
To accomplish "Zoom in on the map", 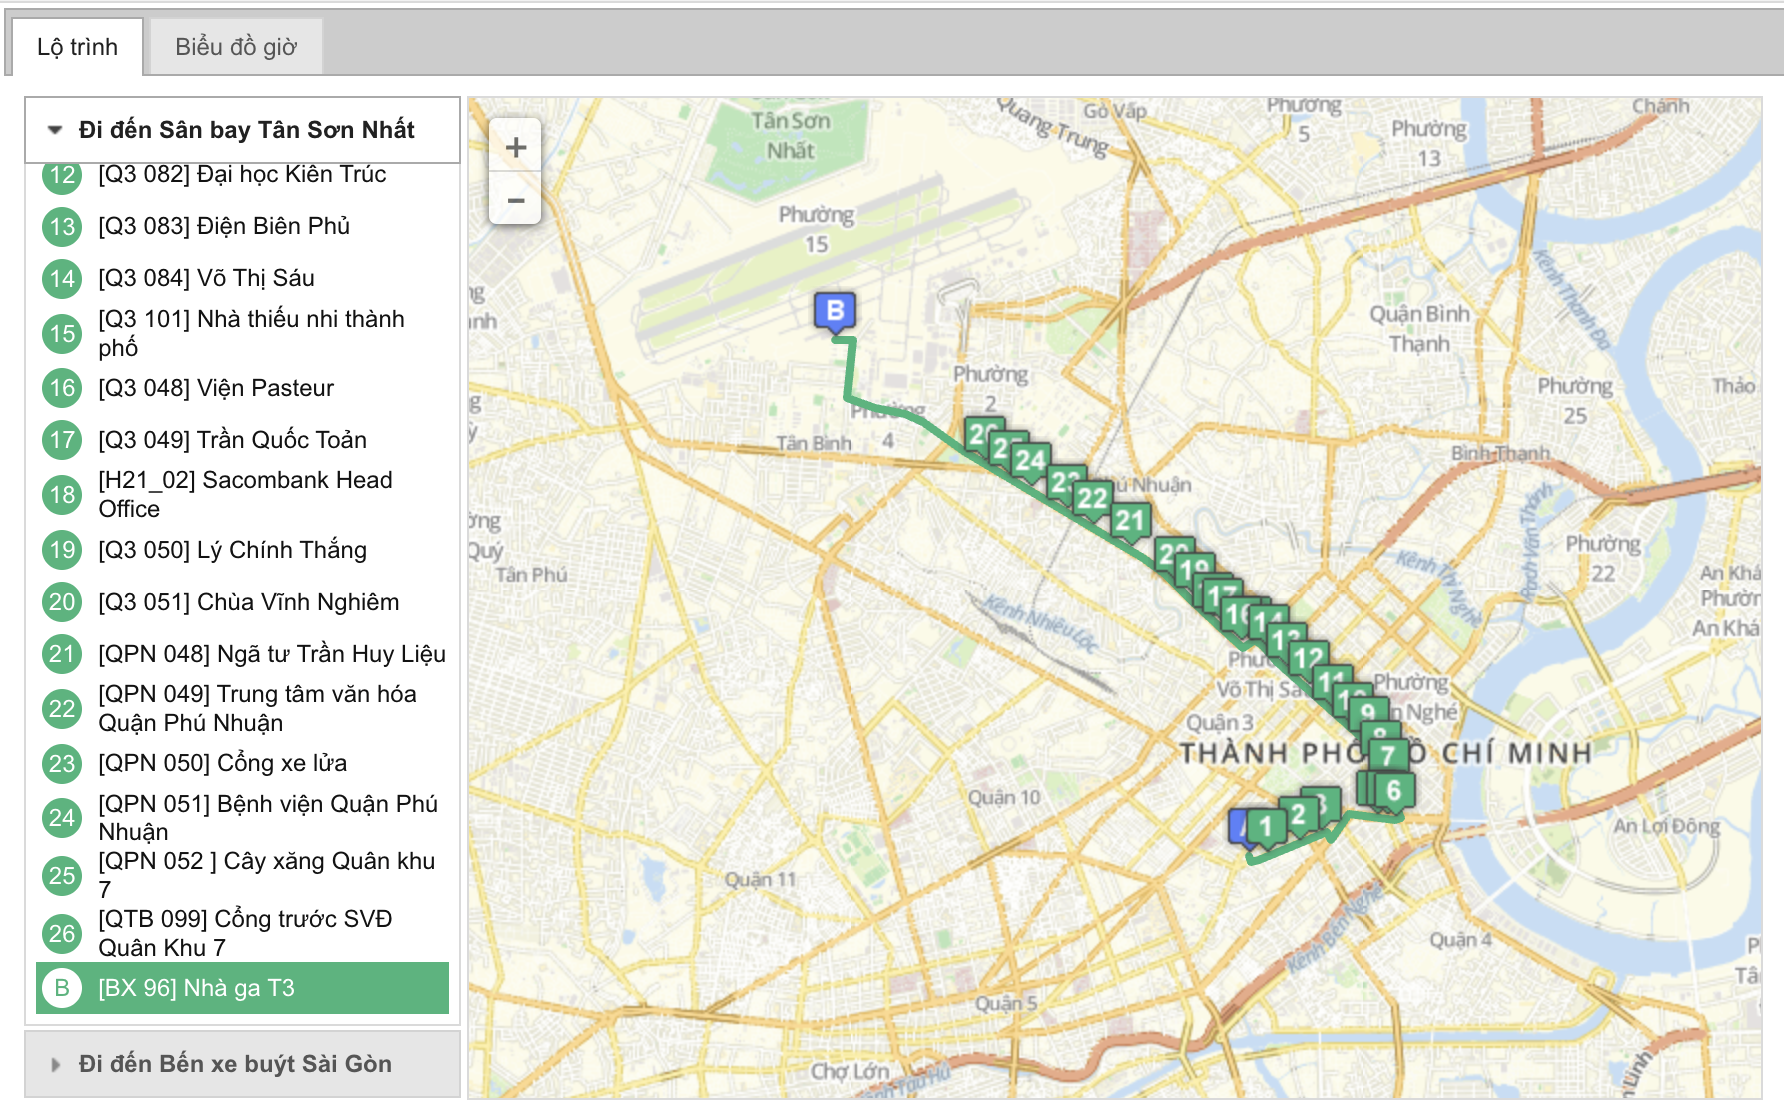I will [515, 147].
